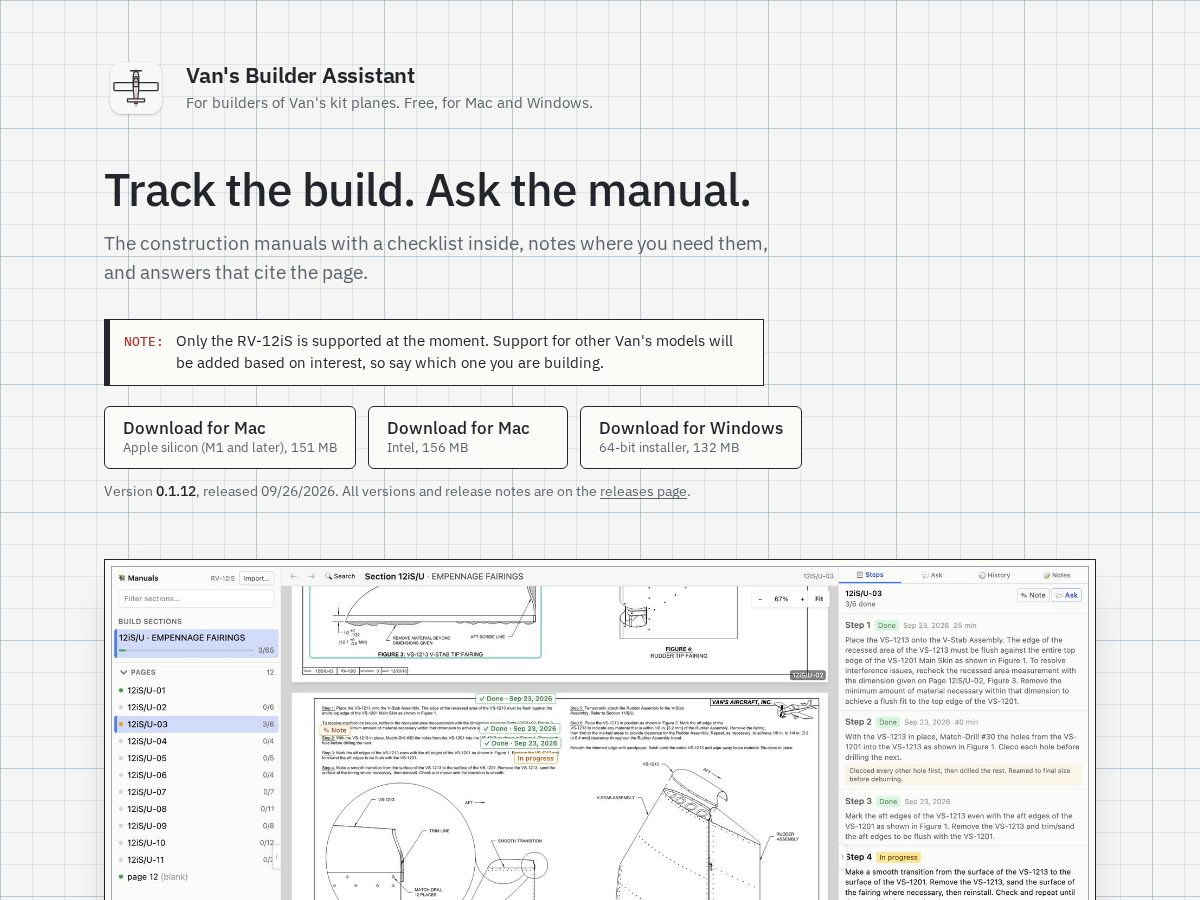1200x900 pixels.
Task: Open page 12iS/U-11 in sidebar
Action: point(196,860)
